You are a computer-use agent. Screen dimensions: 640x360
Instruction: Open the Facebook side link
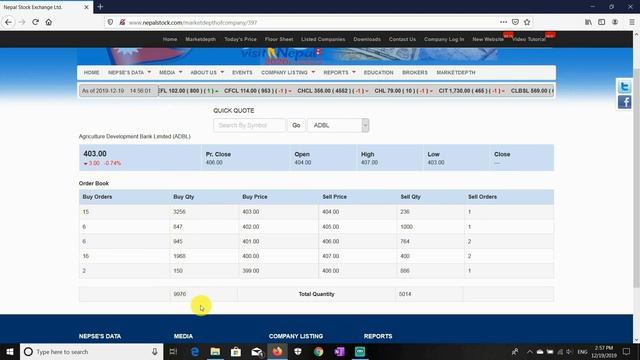(624, 102)
